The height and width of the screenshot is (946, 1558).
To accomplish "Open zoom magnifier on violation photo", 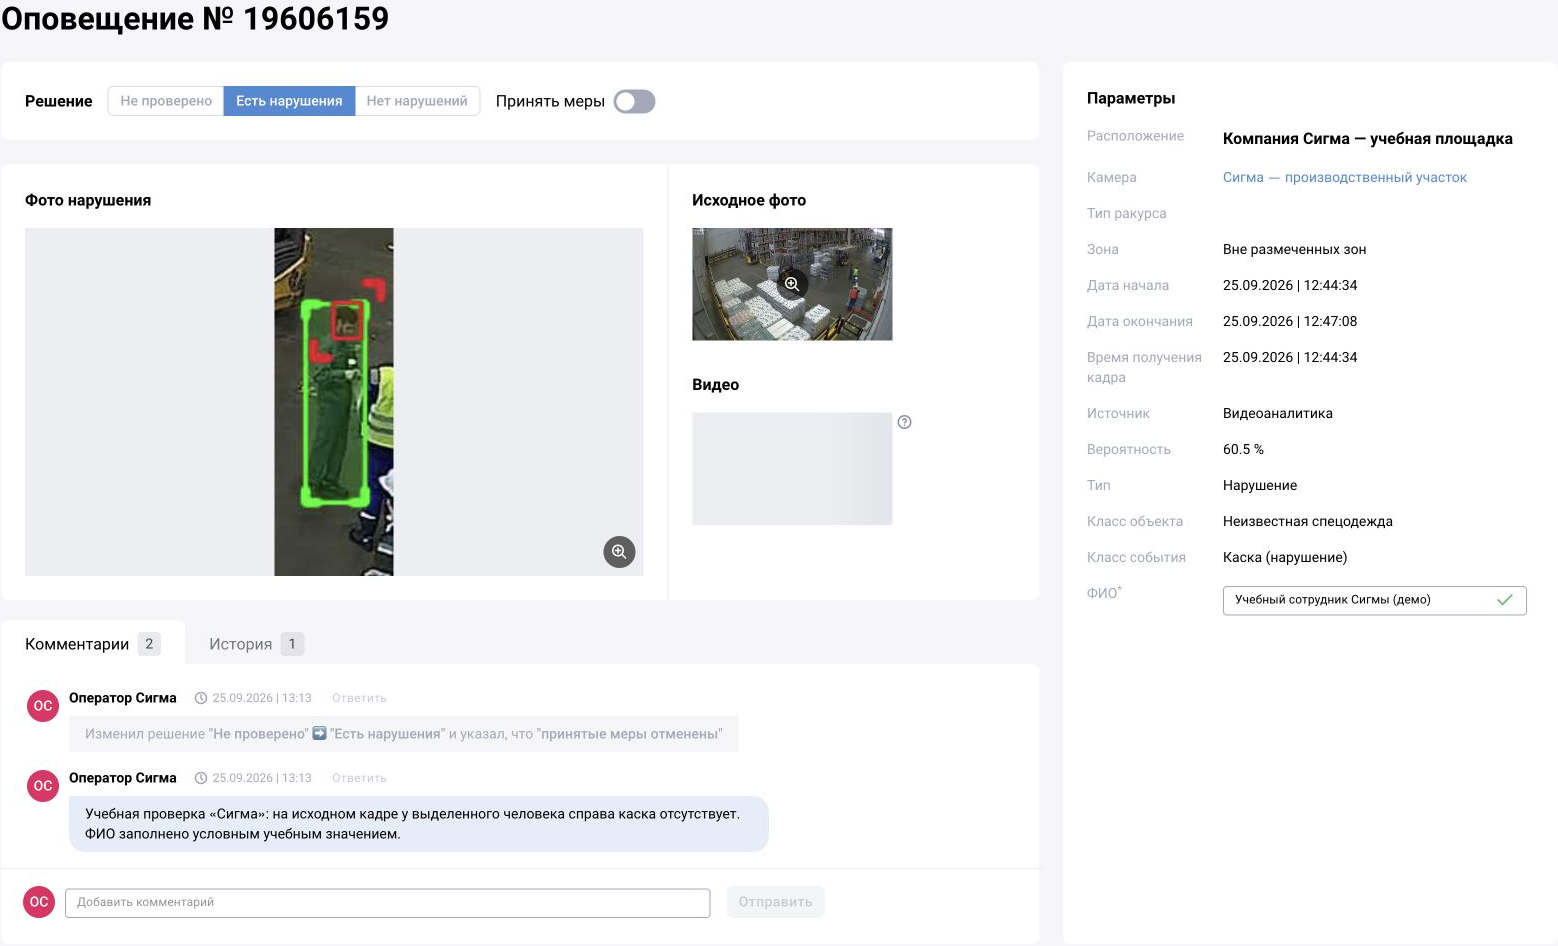I will [x=619, y=552].
